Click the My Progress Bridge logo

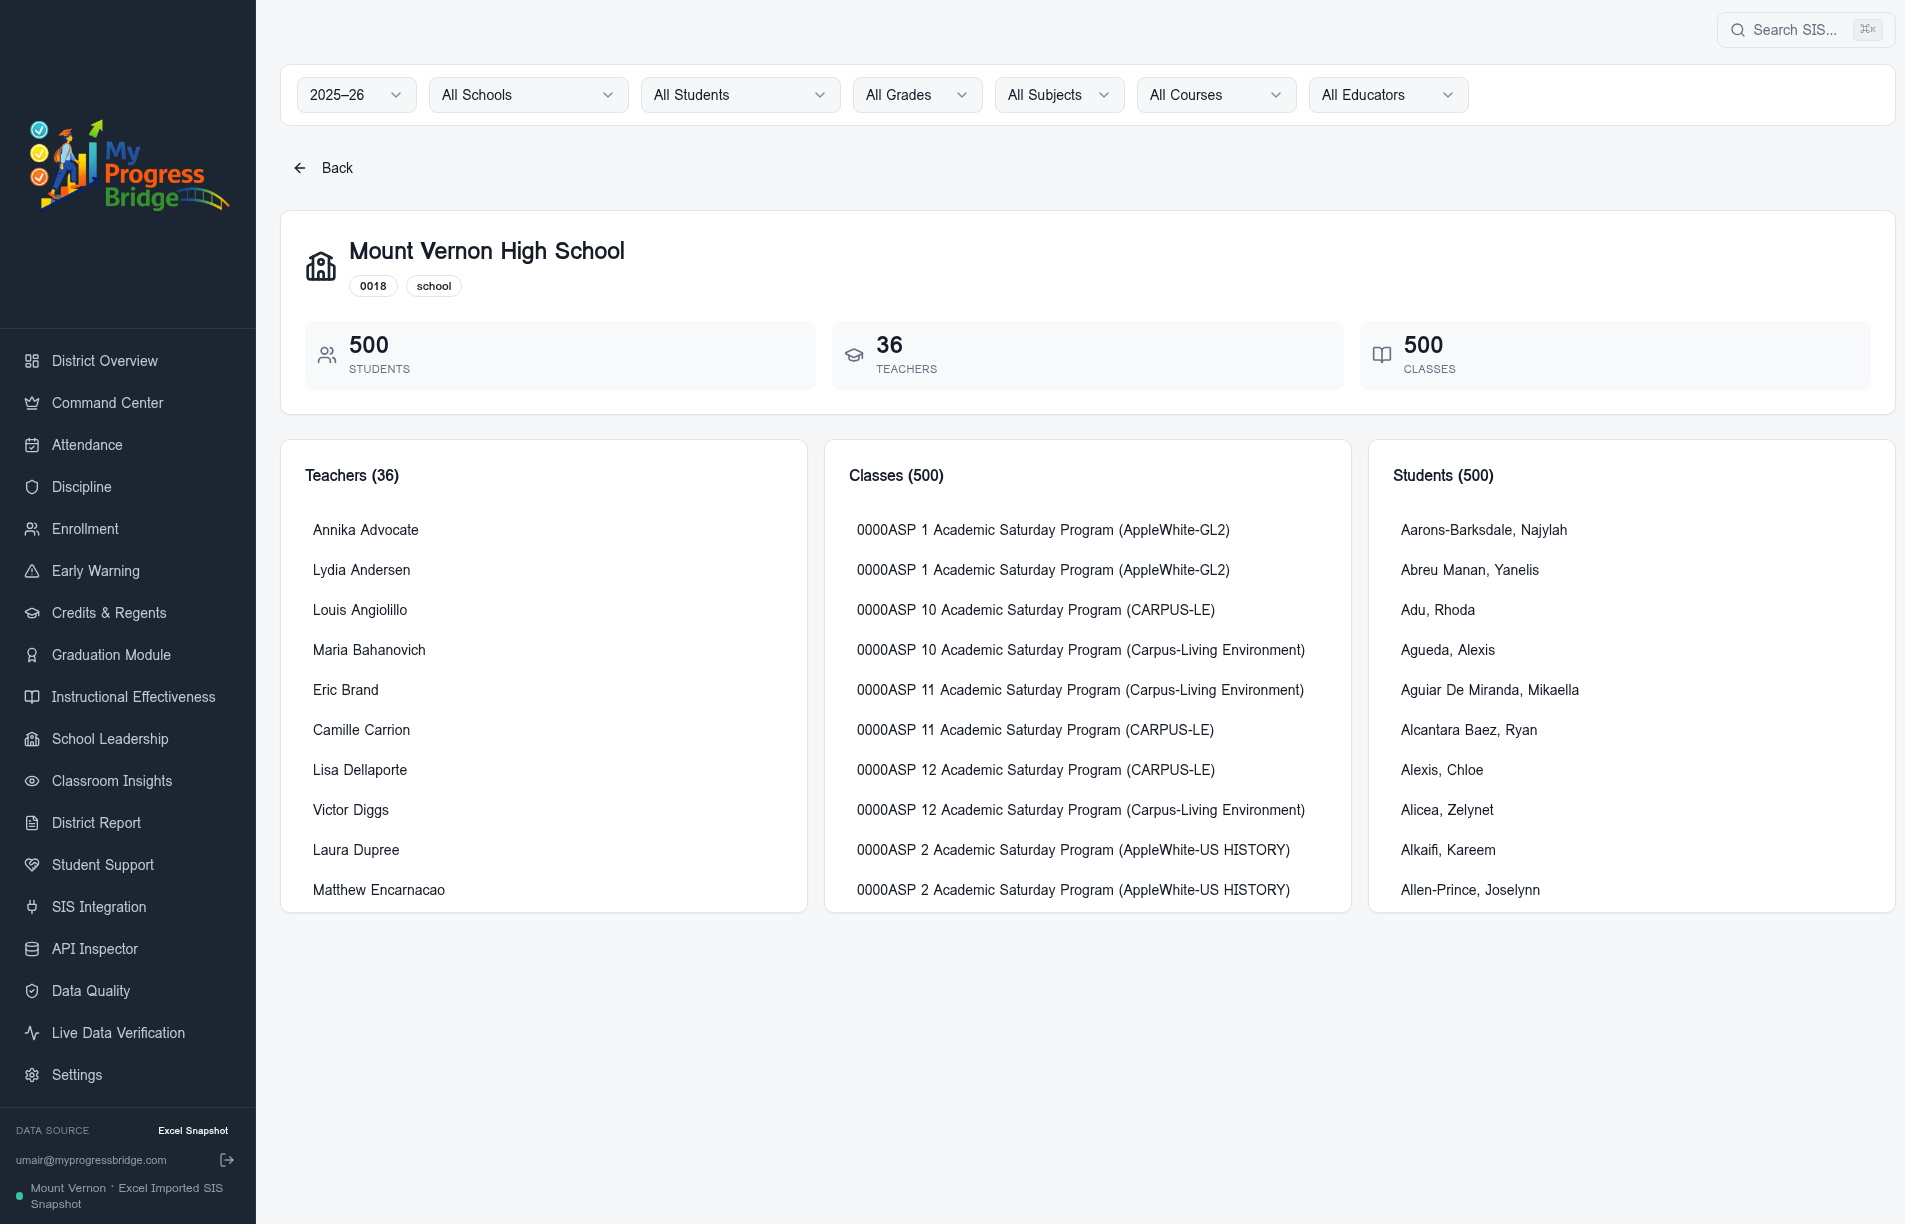128,165
